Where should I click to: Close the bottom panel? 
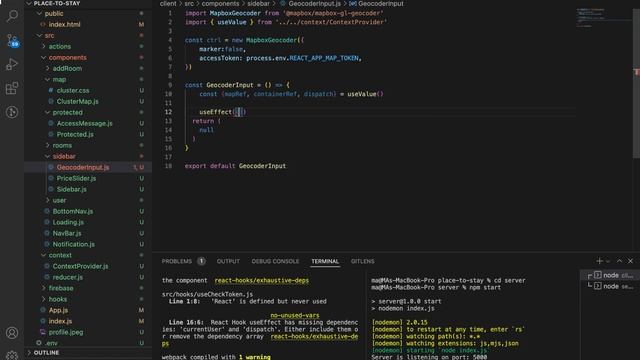pos(630,261)
